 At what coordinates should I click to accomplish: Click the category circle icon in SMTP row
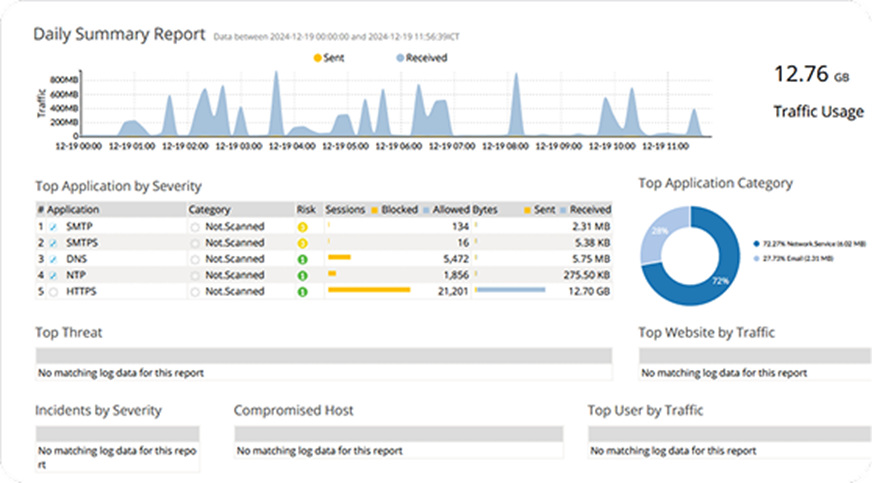(195, 227)
